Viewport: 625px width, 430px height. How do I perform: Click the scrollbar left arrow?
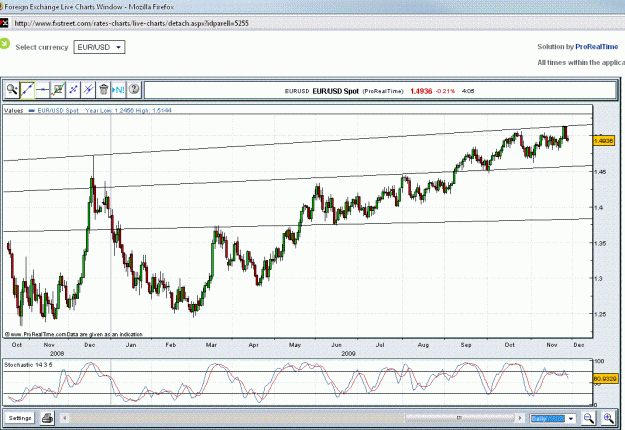coord(65,418)
